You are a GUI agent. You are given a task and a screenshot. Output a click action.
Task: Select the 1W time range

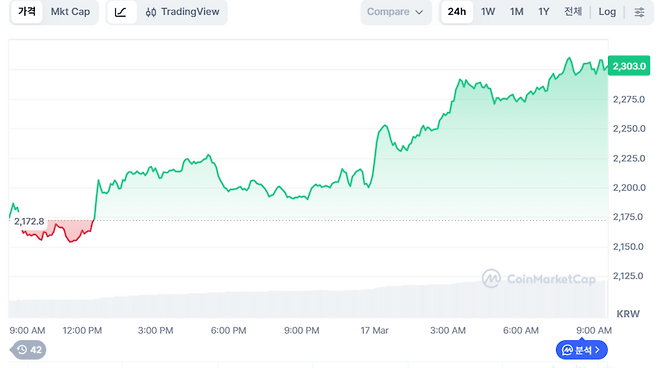click(x=488, y=12)
